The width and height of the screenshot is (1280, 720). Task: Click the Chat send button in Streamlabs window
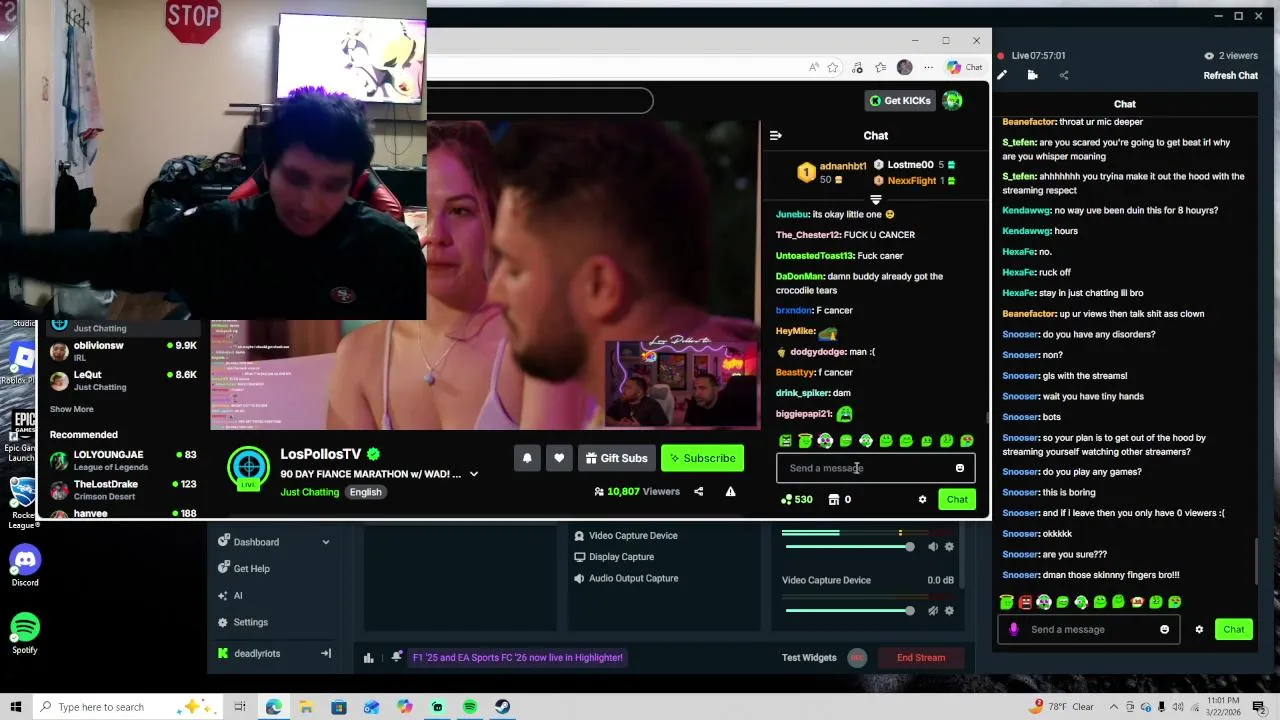coord(1234,629)
